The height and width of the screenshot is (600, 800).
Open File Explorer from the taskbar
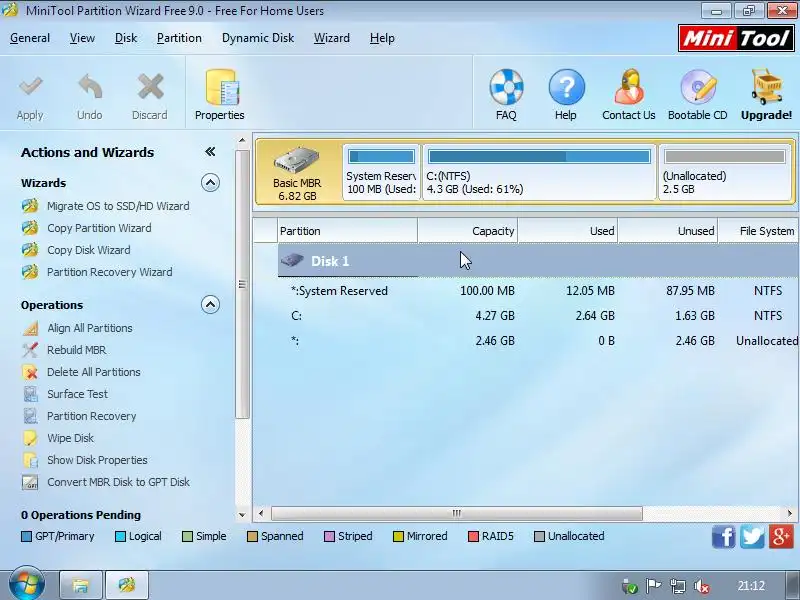tap(81, 585)
